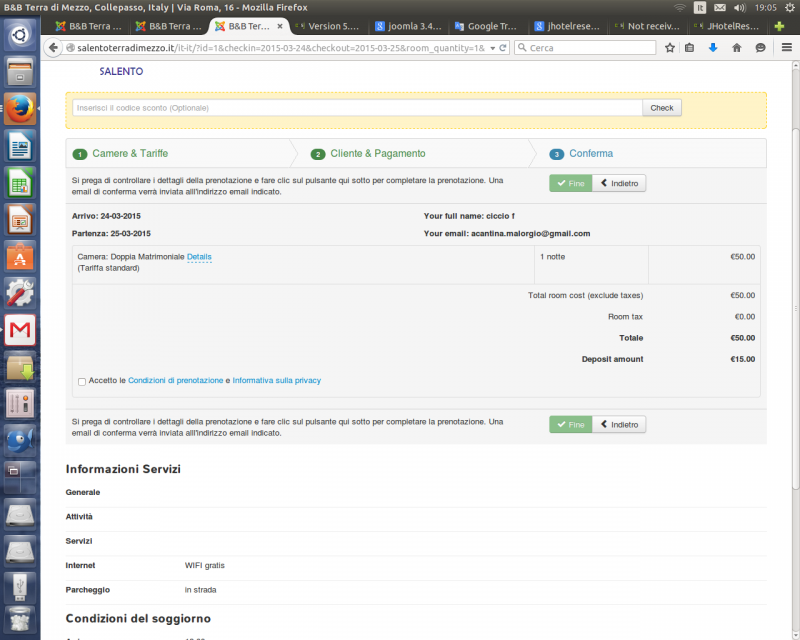Click the bottom Indietro button
This screenshot has height=640, width=800.
(x=619, y=425)
